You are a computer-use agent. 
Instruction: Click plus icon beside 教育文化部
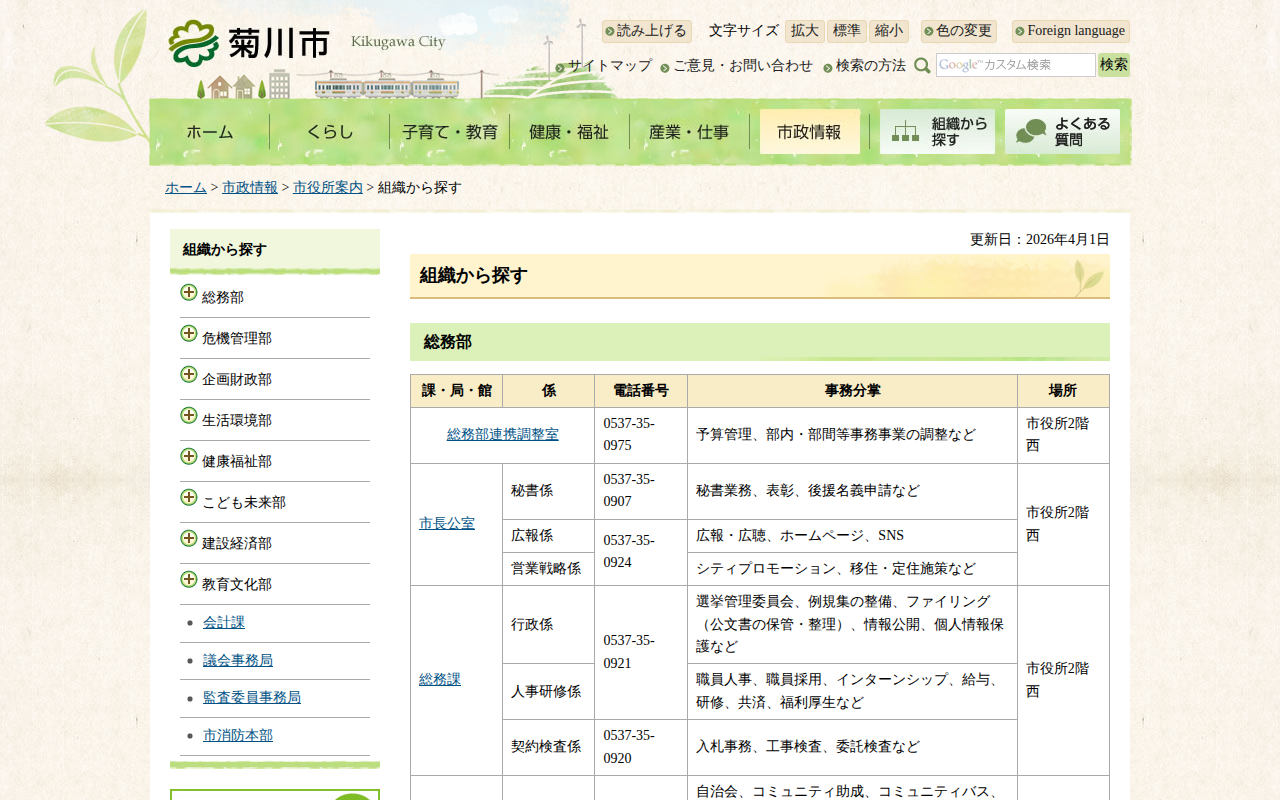click(189, 580)
